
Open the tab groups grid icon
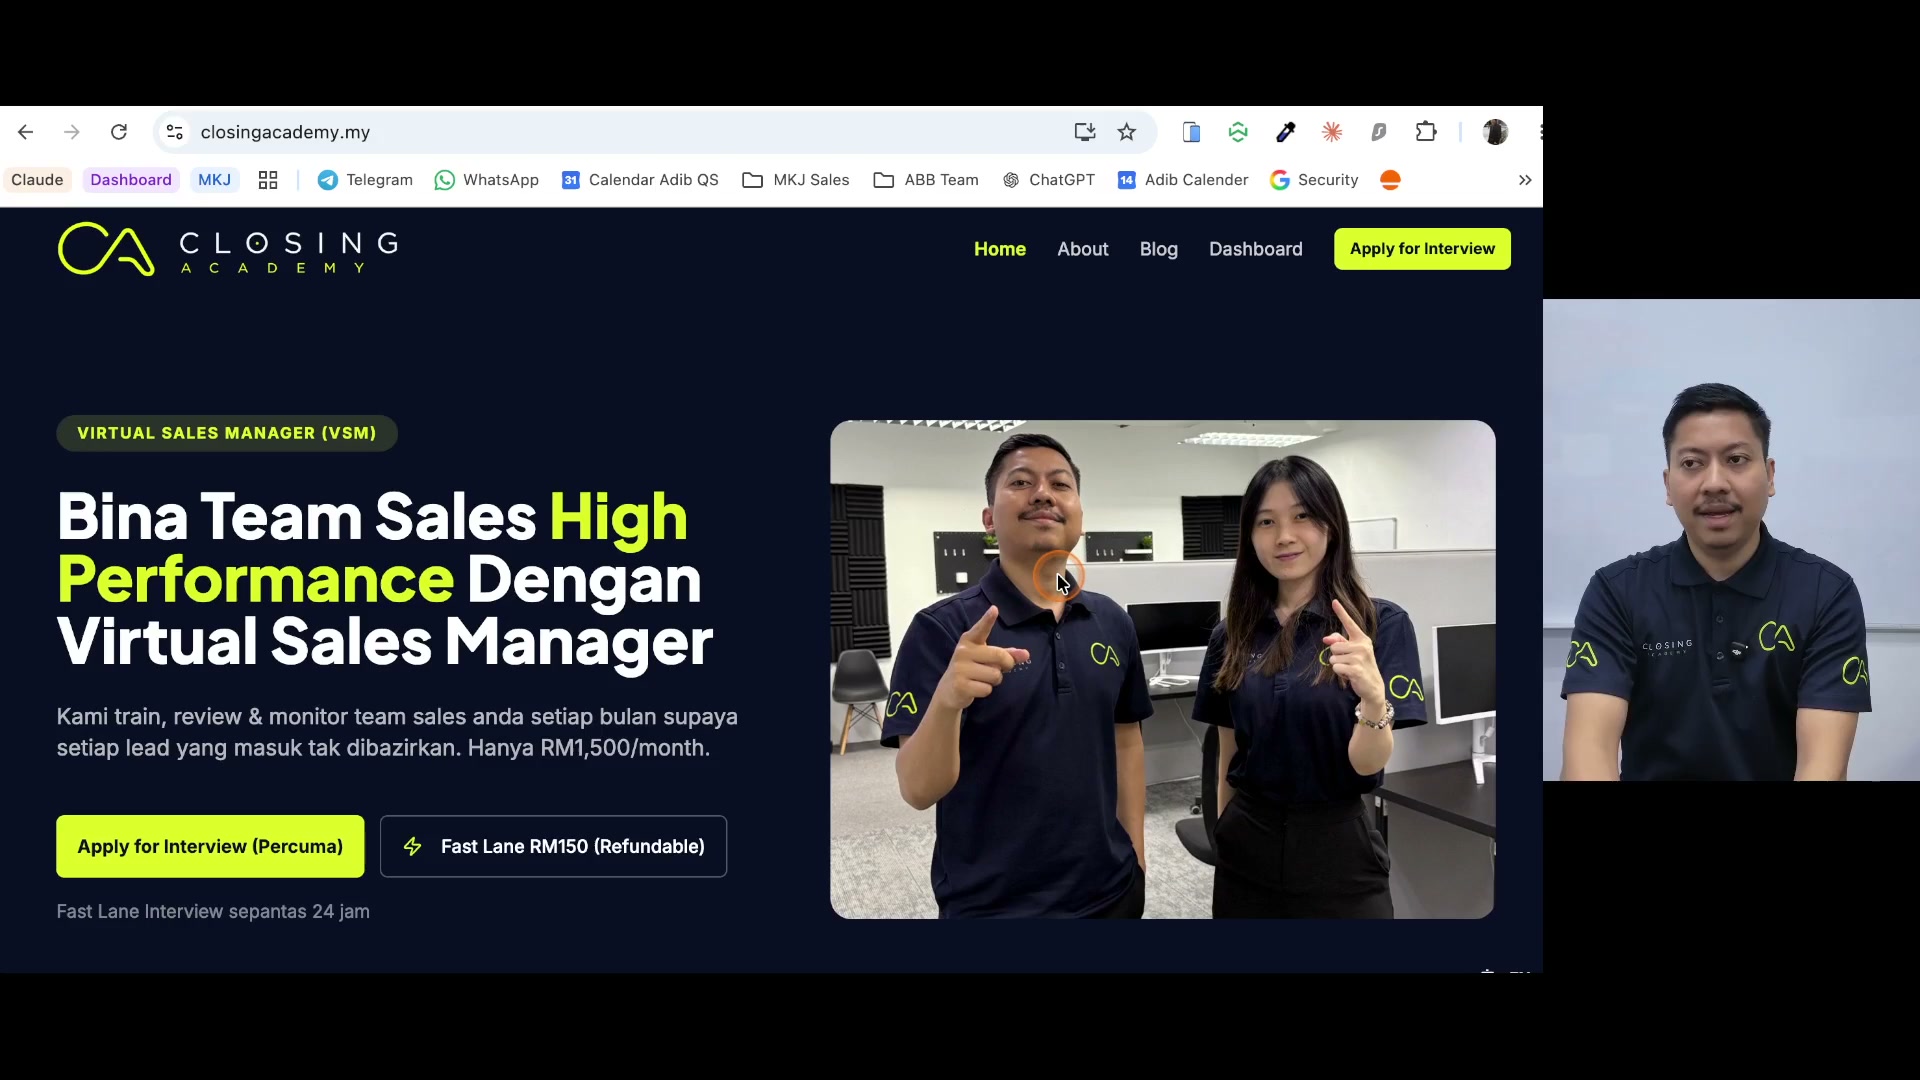point(268,180)
